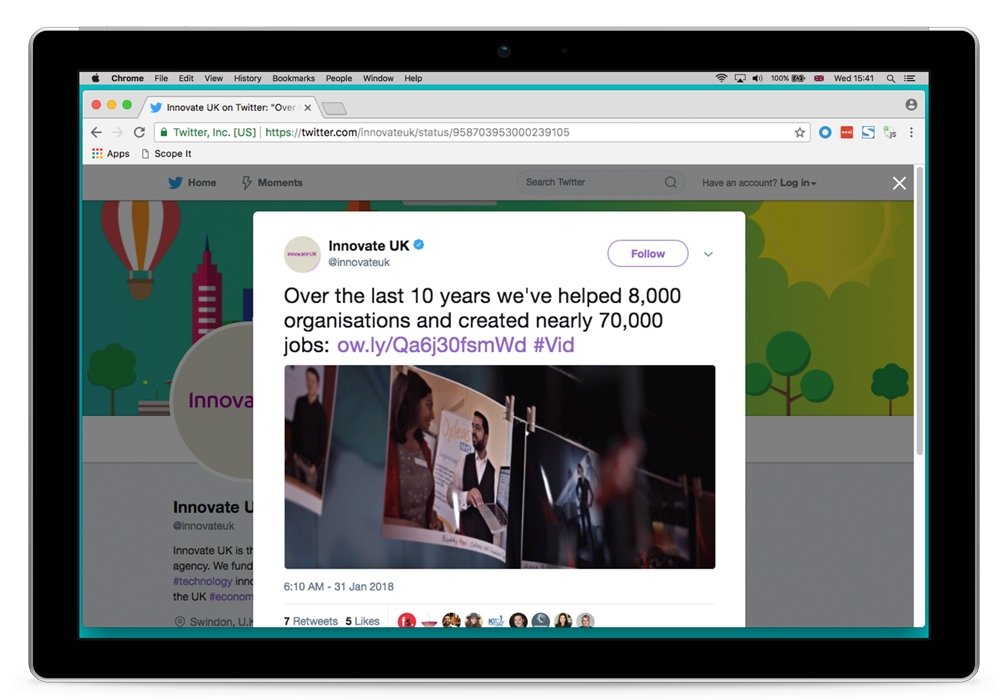Click the verified badge beside Innovate UK

tap(419, 245)
